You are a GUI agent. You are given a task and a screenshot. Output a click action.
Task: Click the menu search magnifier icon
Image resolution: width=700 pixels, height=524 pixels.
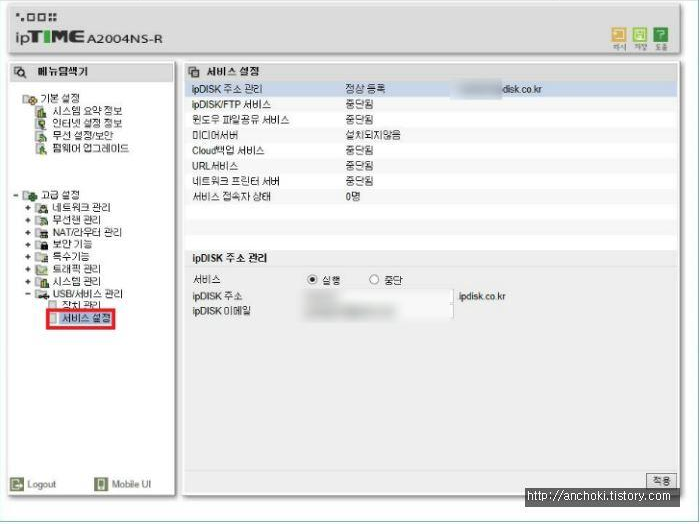tap(20, 72)
